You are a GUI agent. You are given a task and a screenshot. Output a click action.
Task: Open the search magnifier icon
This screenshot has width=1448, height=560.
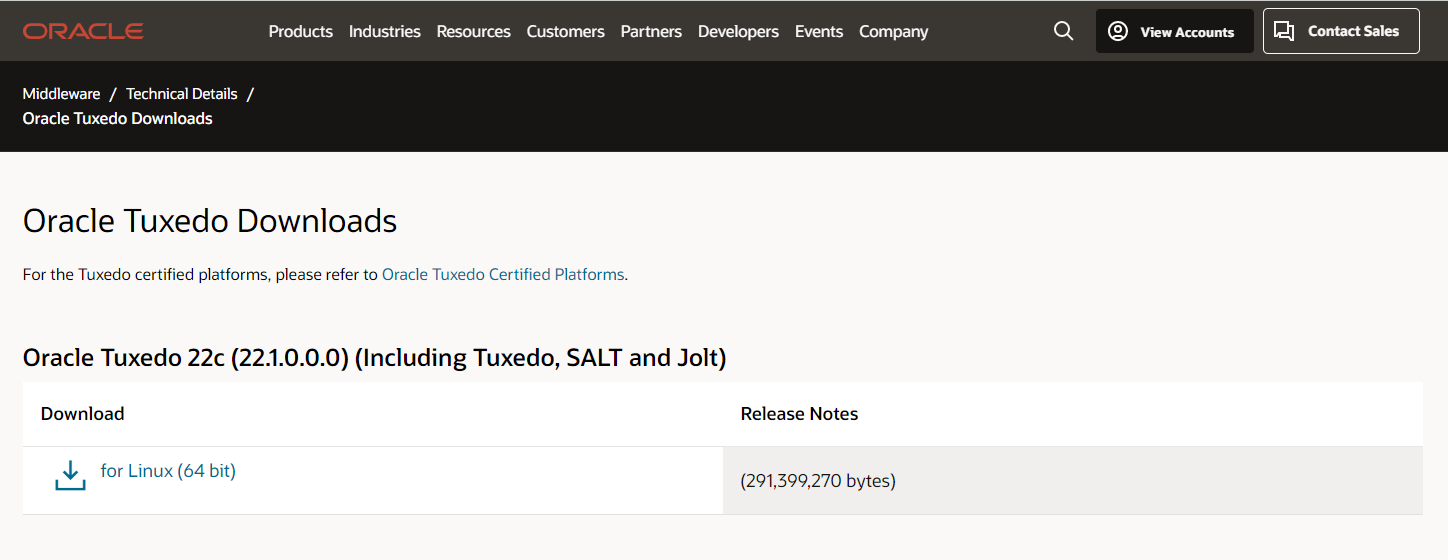click(1064, 31)
